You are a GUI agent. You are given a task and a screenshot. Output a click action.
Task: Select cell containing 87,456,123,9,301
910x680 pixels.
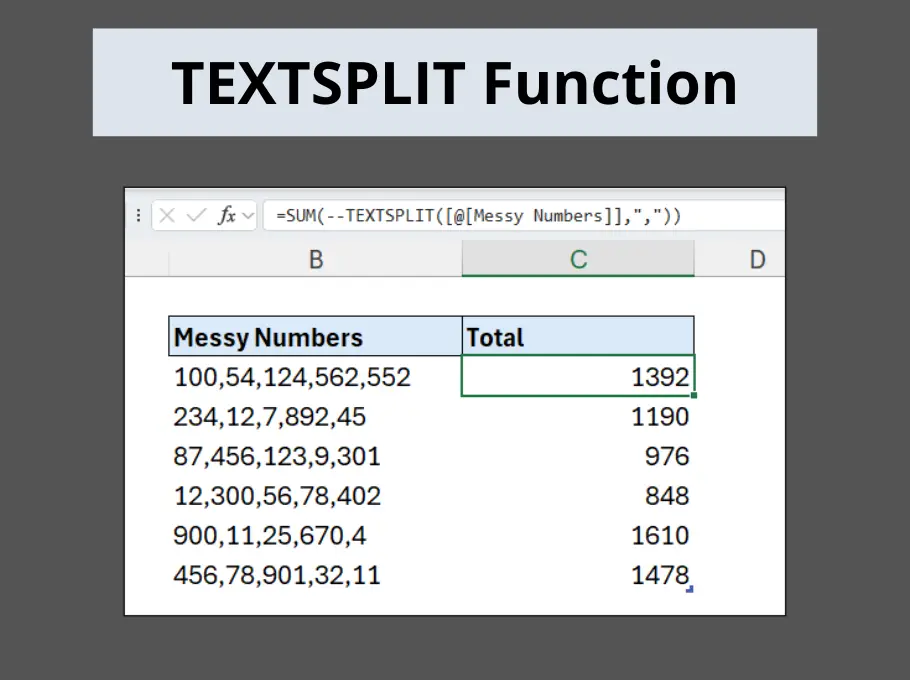[x=315, y=456]
